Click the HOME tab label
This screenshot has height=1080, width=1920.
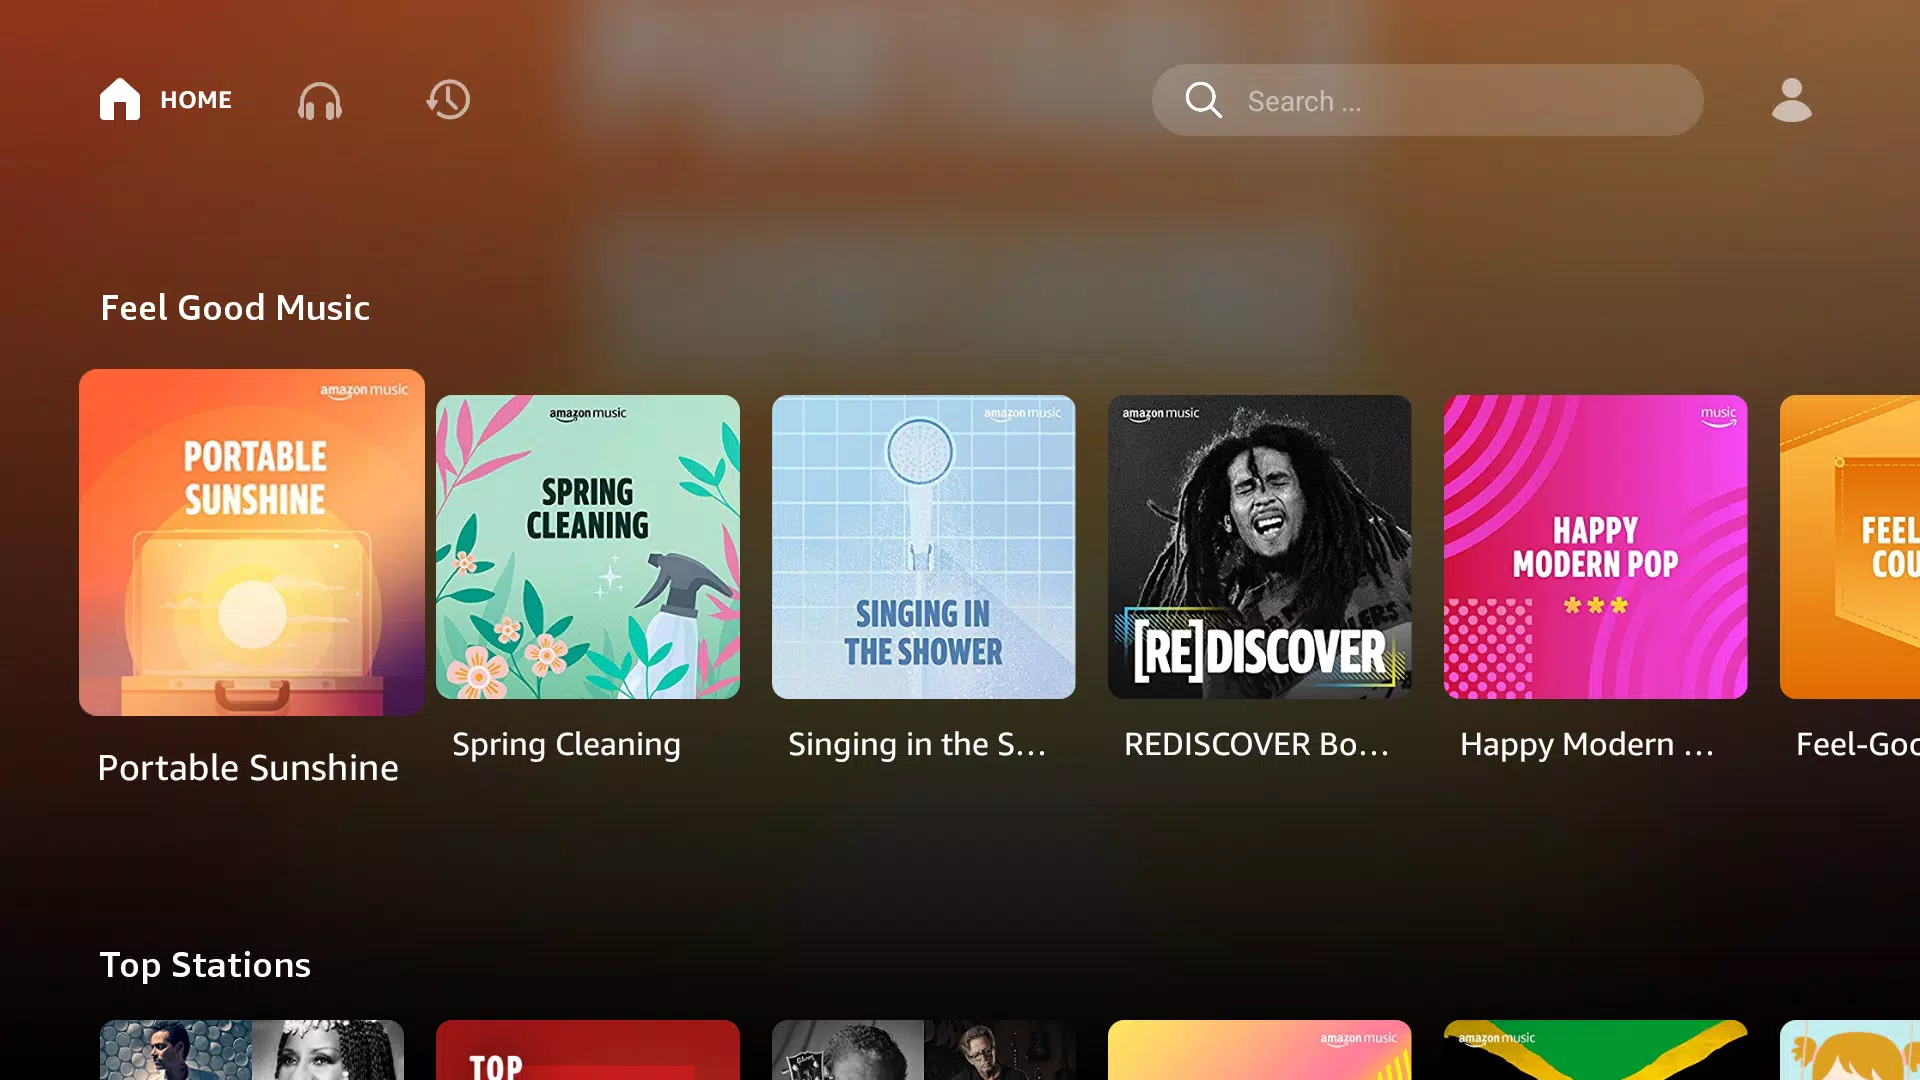pos(196,100)
